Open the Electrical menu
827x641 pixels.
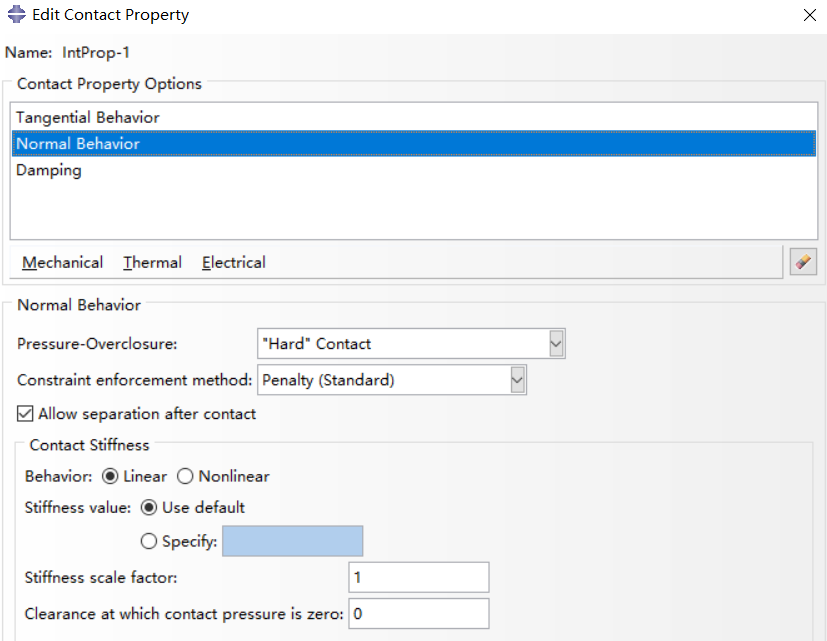[x=234, y=262]
